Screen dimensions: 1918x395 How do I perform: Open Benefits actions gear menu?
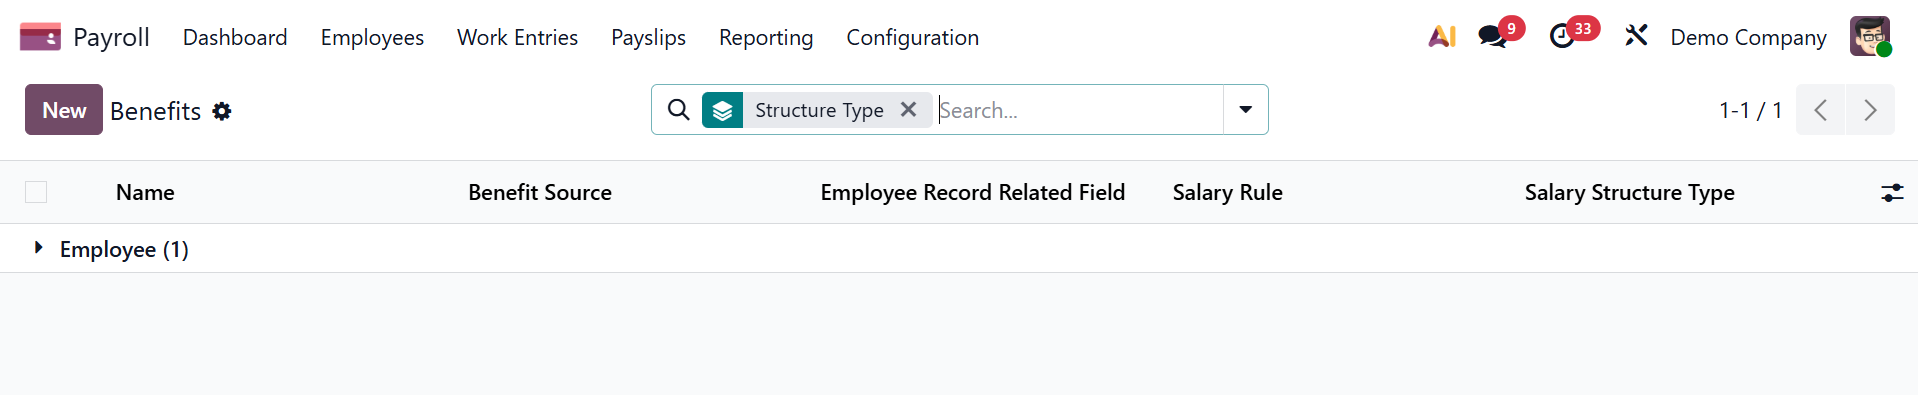point(222,111)
